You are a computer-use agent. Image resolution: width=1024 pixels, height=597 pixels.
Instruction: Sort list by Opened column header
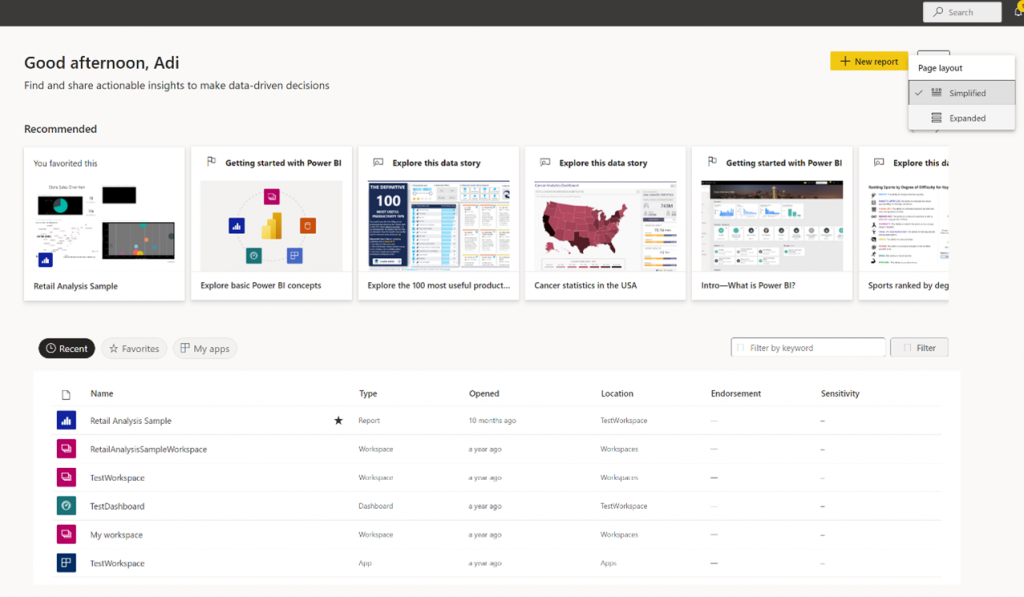coord(484,394)
